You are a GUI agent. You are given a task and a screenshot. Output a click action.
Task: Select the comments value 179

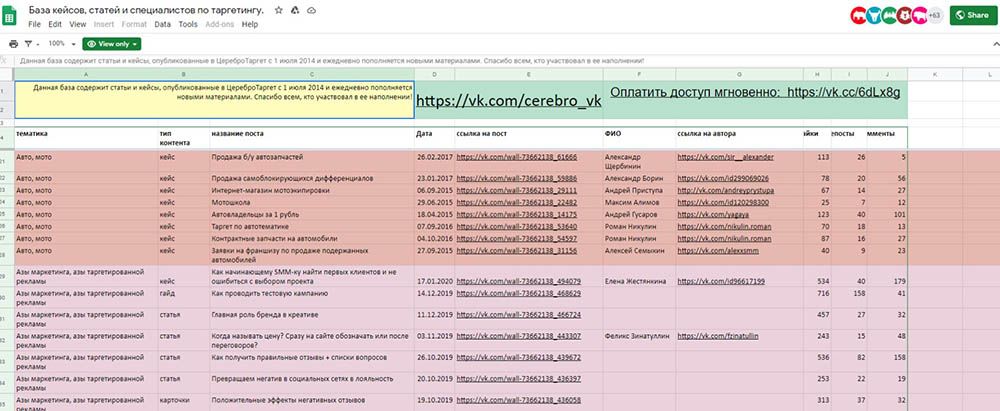pos(887,276)
